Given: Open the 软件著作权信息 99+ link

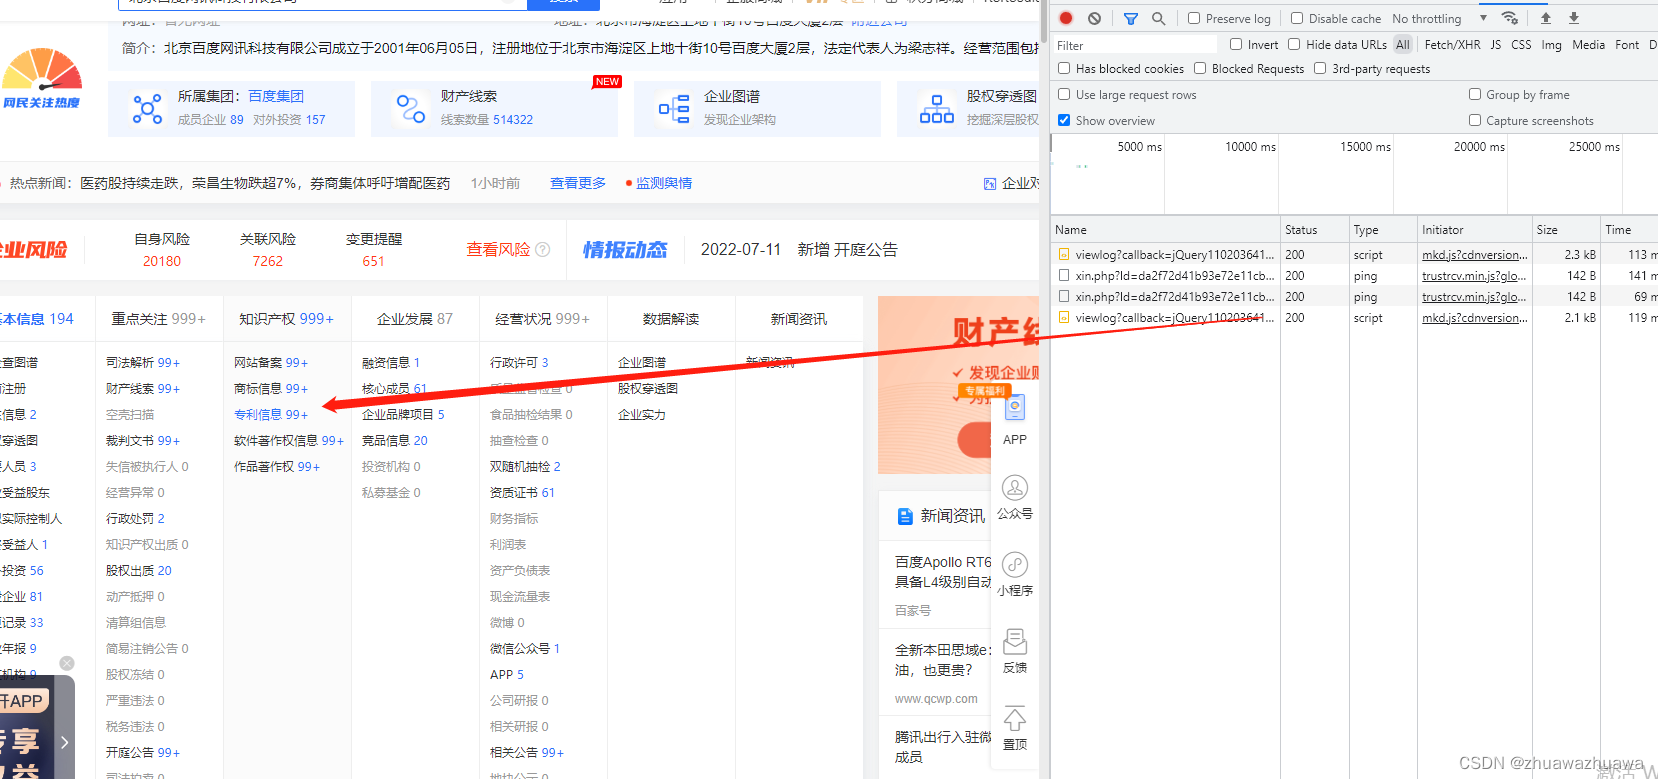Looking at the screenshot, I should 289,440.
